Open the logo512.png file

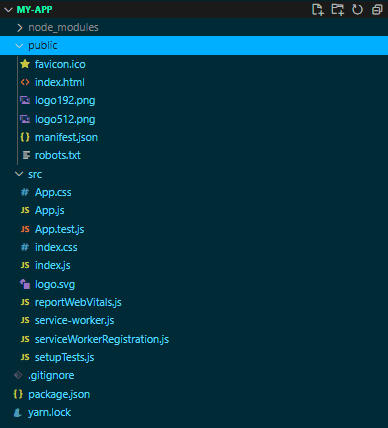[65, 120]
